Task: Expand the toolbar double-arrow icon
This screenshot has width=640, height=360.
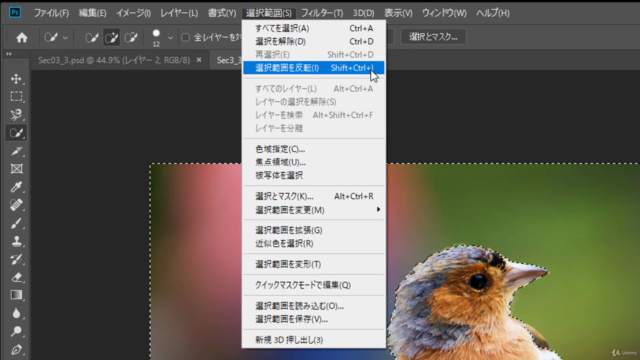Action: tap(9, 54)
